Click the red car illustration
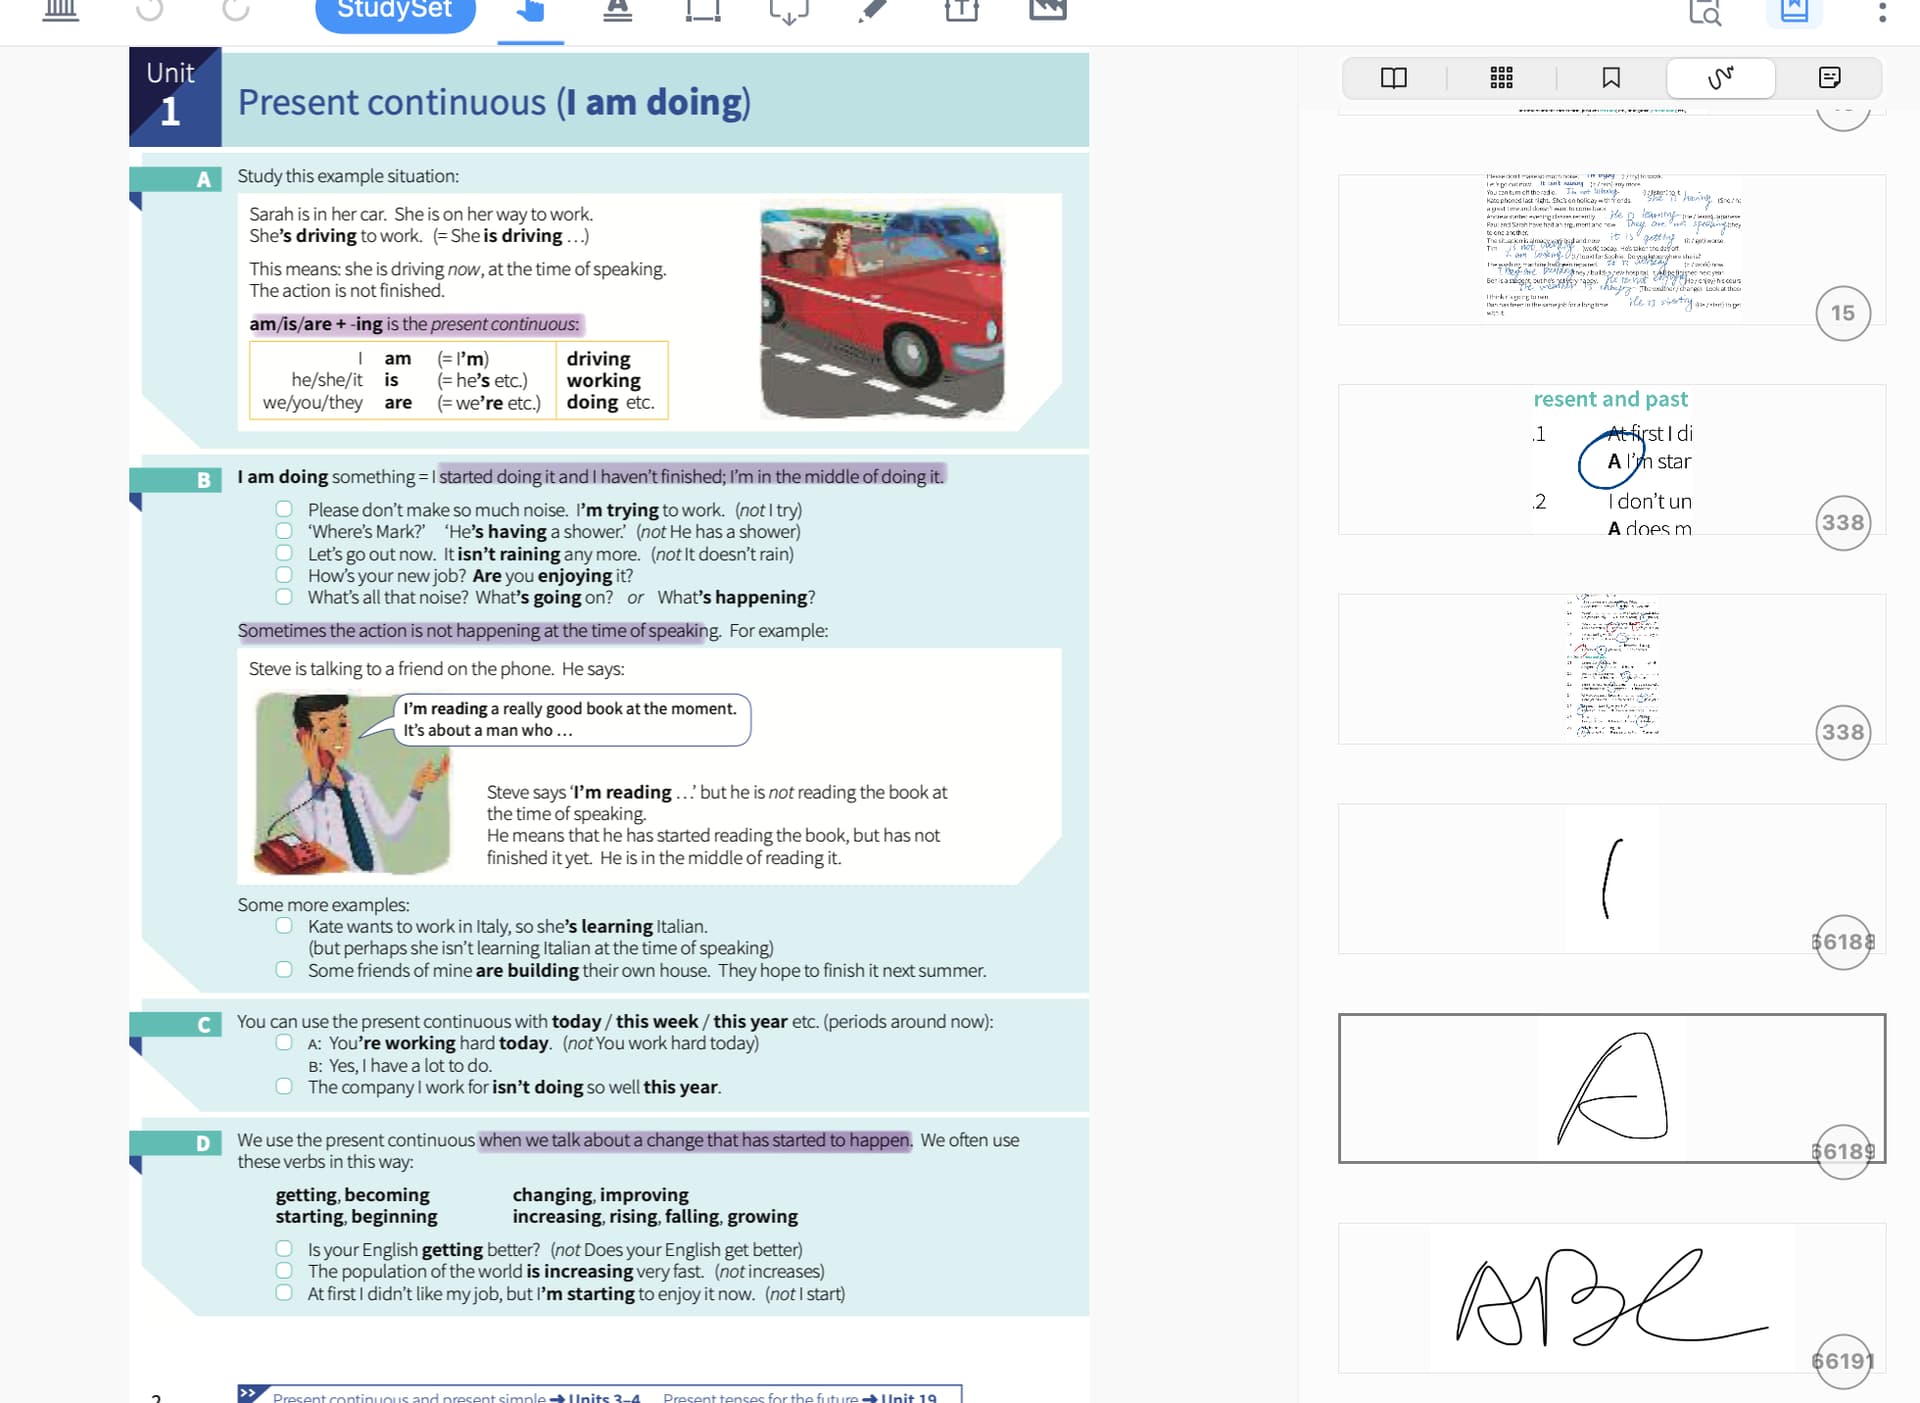Viewport: 1920px width, 1403px height. [882, 310]
